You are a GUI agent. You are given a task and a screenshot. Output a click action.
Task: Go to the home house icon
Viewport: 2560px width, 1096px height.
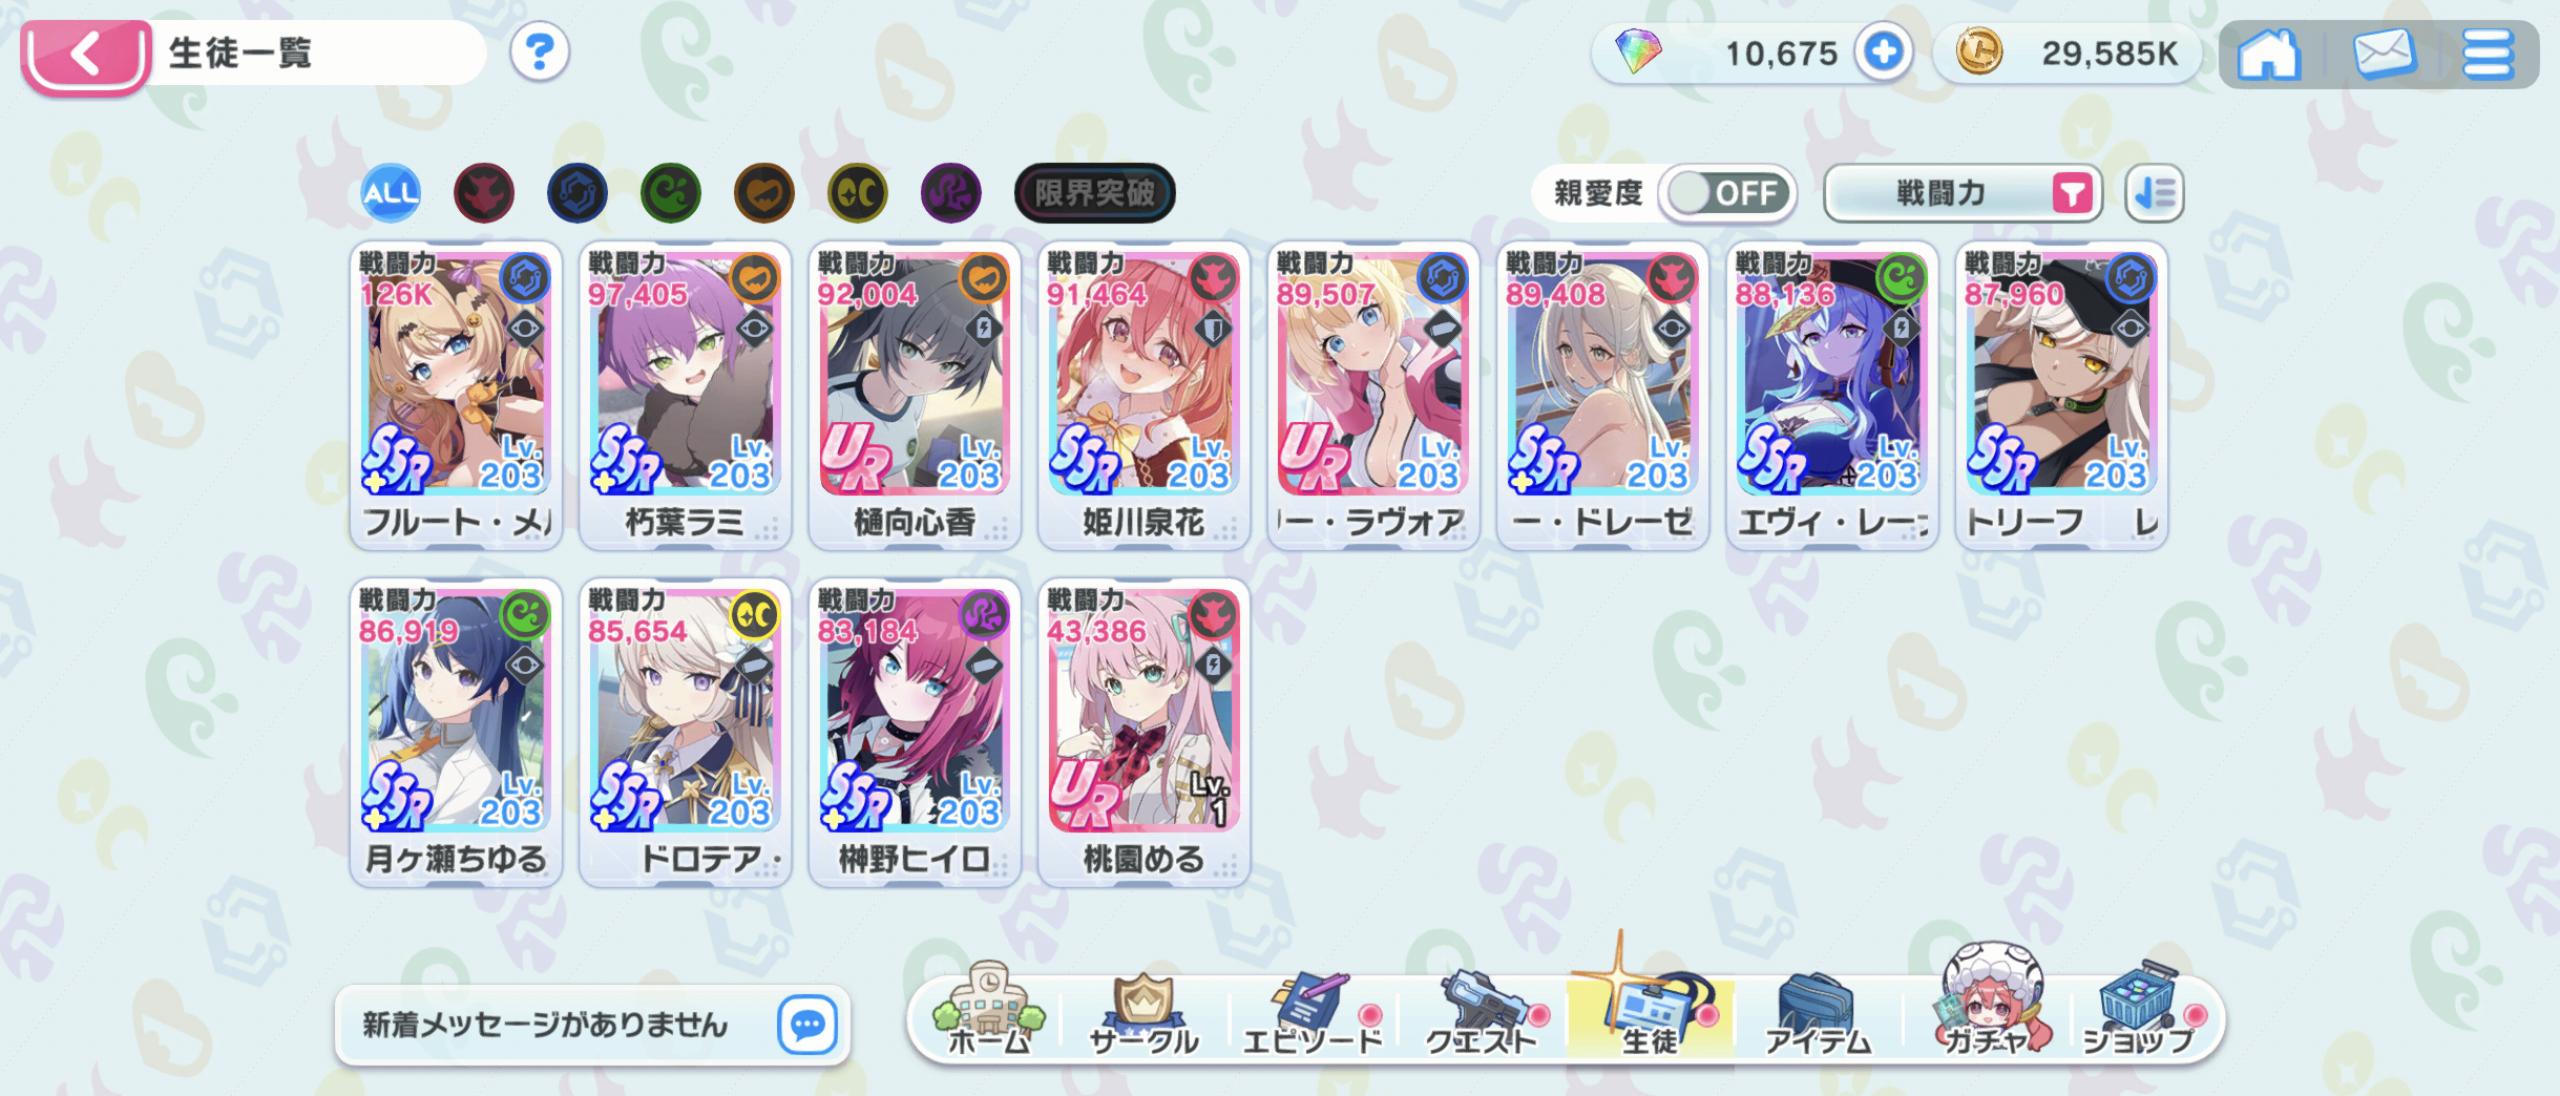click(x=2268, y=53)
